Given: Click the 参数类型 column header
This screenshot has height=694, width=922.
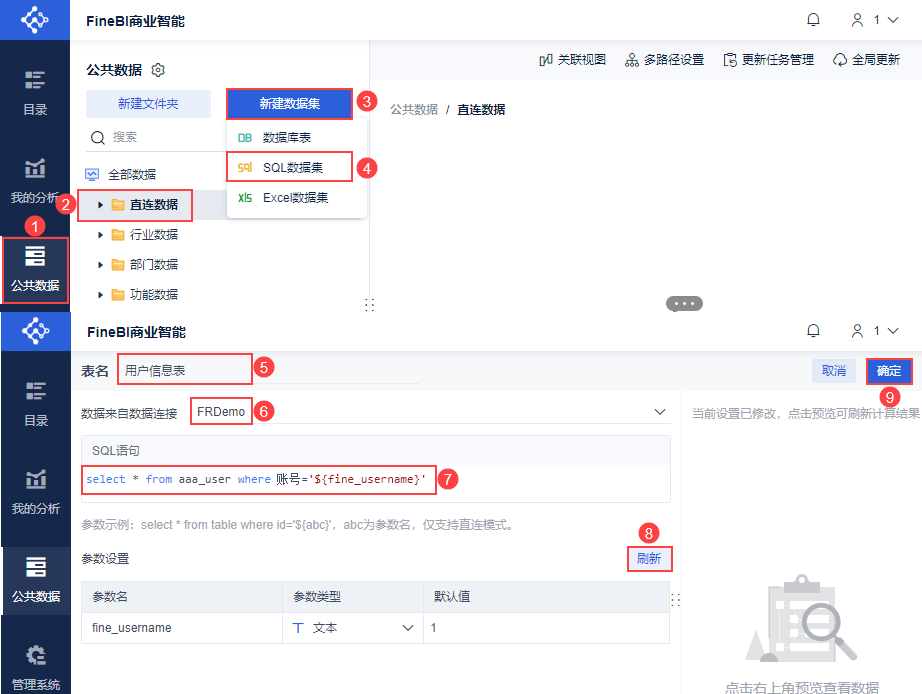Looking at the screenshot, I should pos(353,597).
